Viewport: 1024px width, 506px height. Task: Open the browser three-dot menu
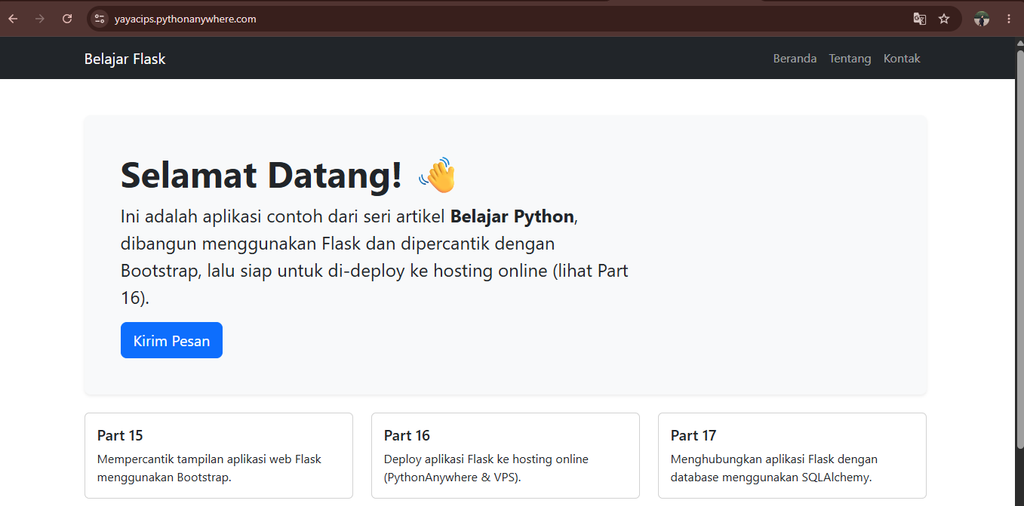pyautogui.click(x=1009, y=19)
